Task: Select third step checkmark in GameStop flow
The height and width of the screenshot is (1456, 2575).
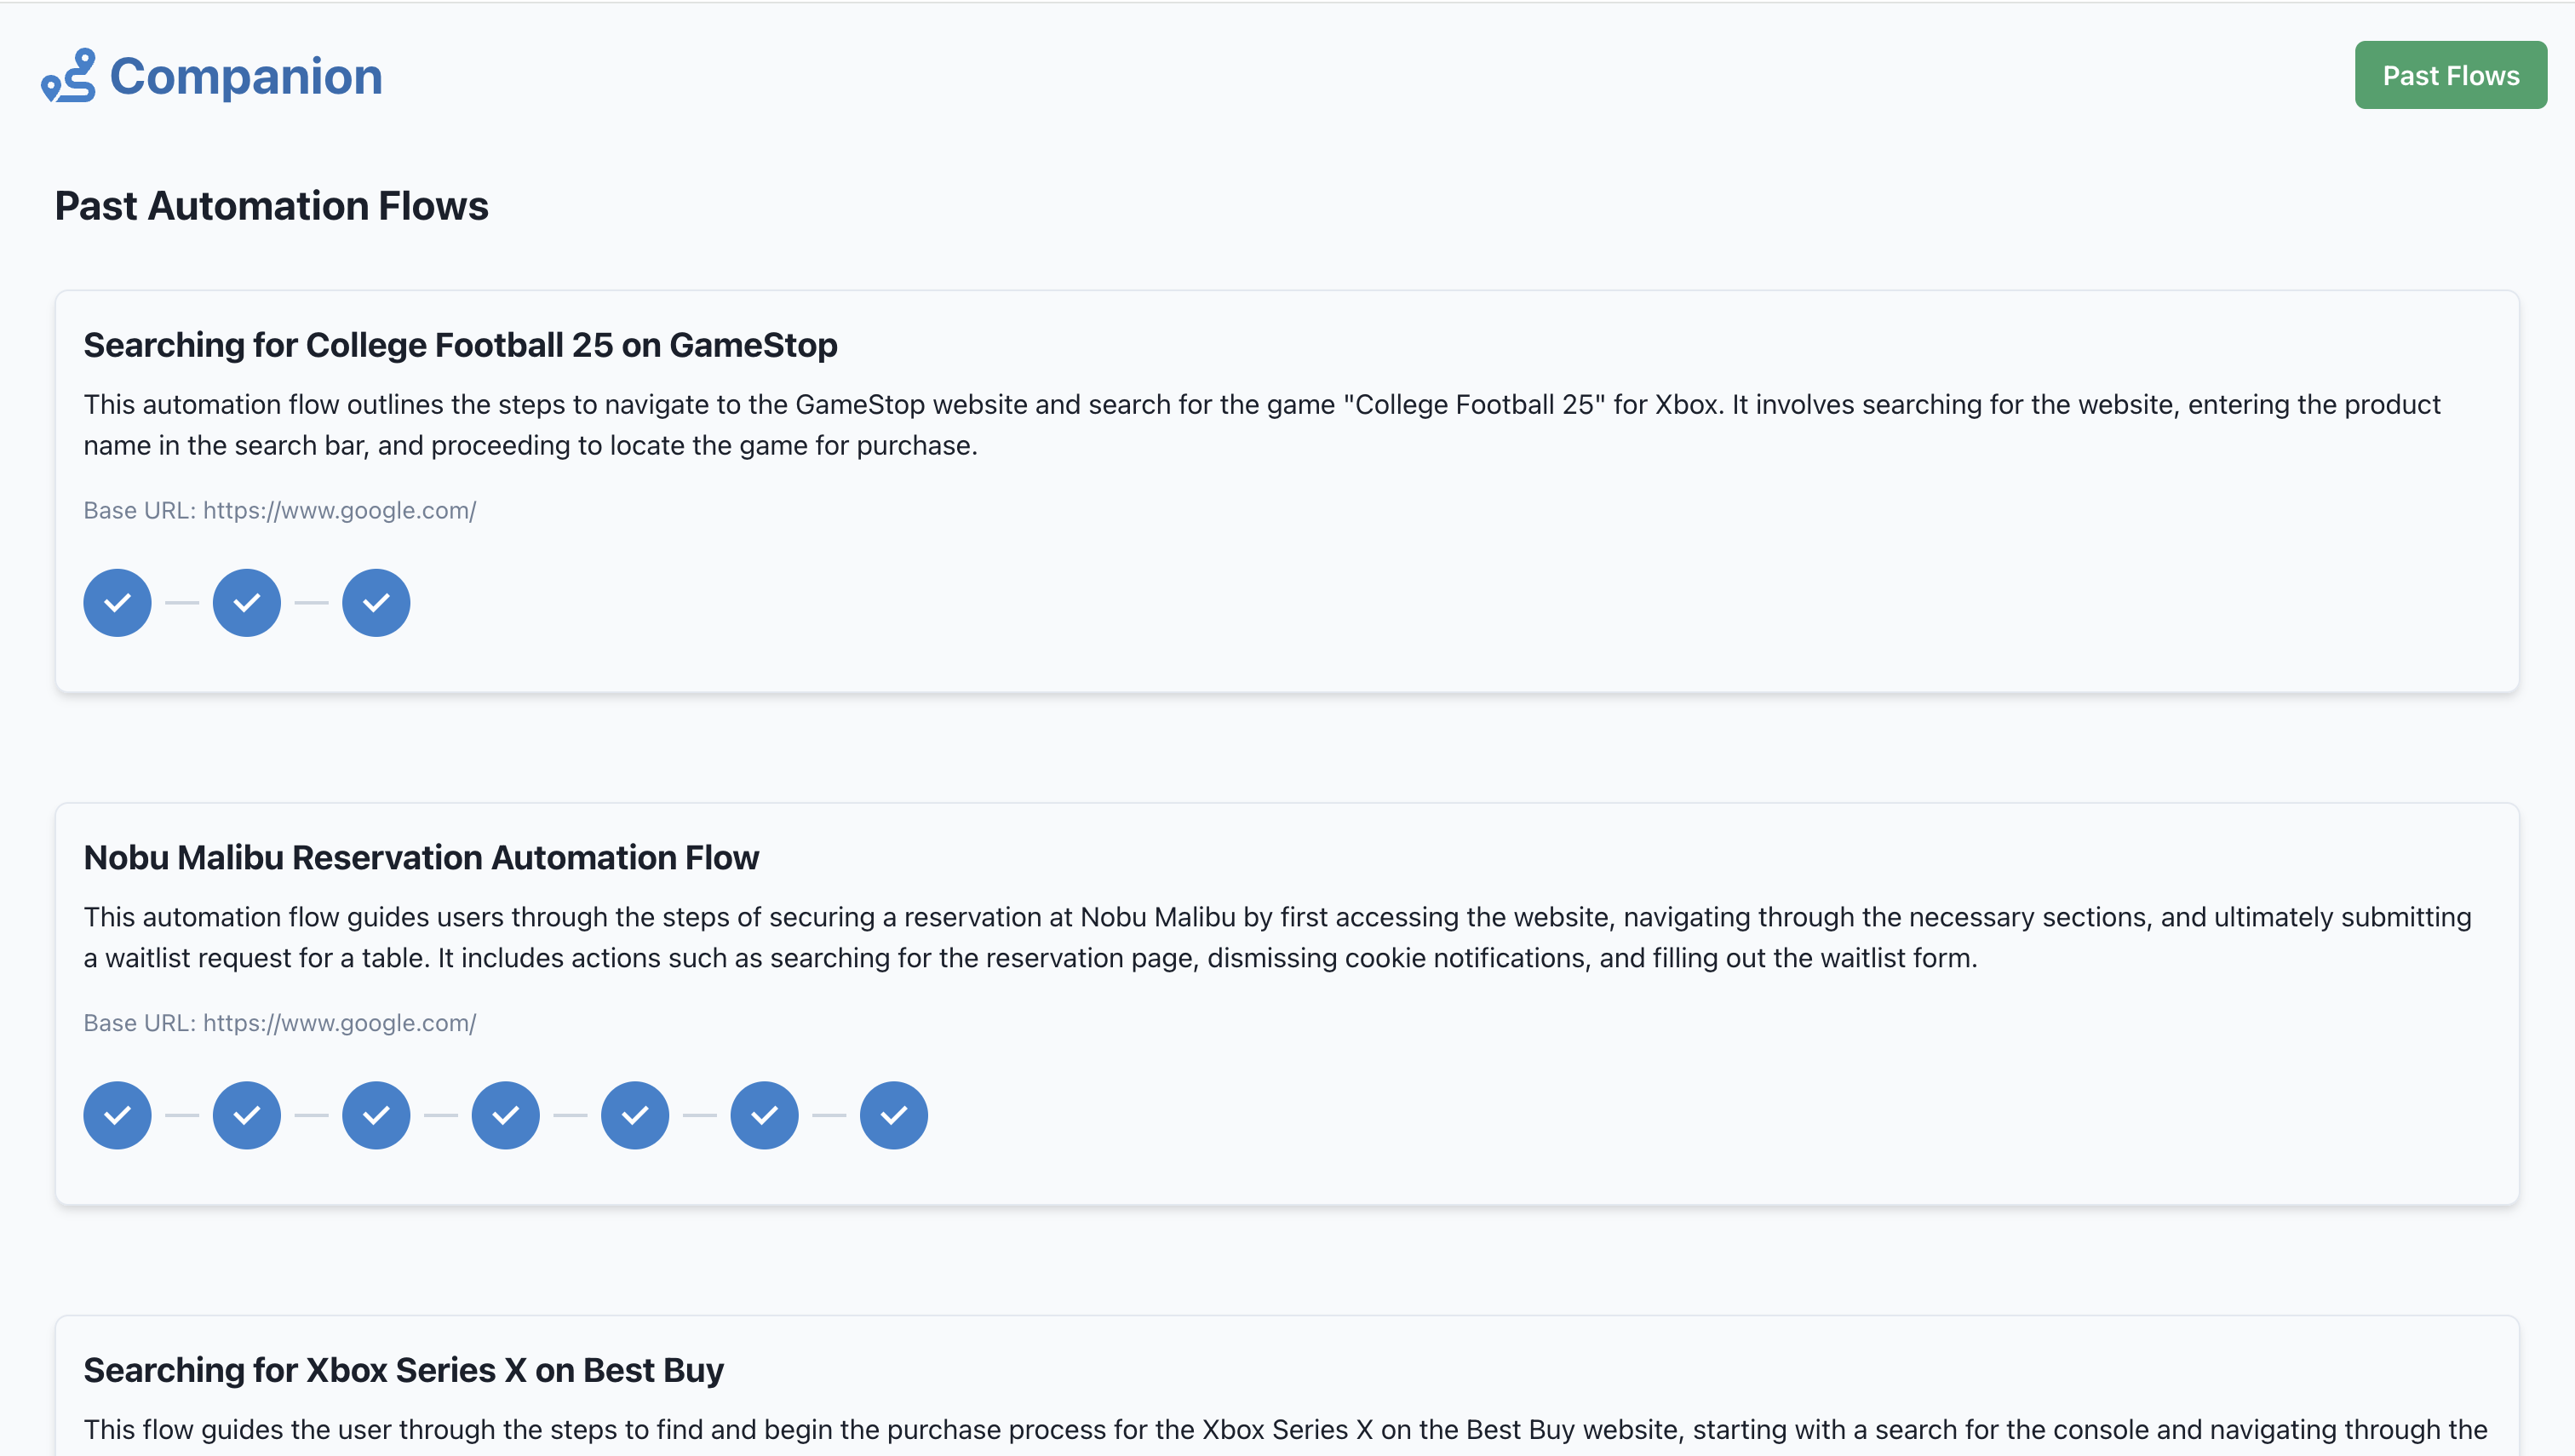Action: coord(376,603)
